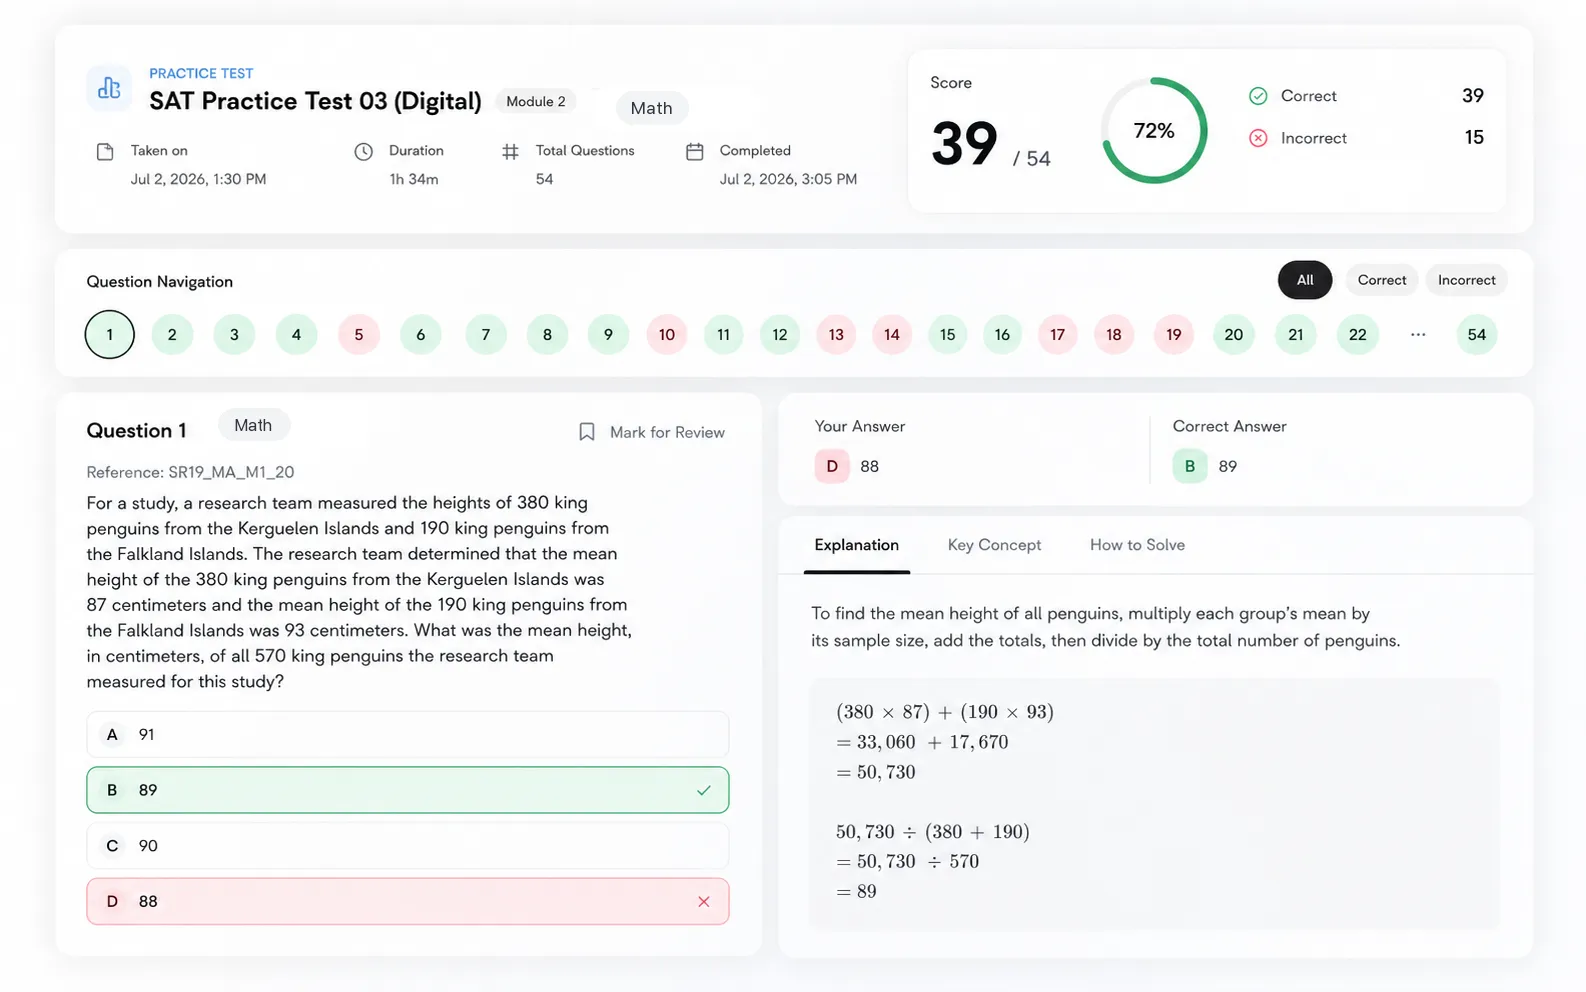Review incorrect question 17
The height and width of the screenshot is (992, 1586).
[1057, 334]
